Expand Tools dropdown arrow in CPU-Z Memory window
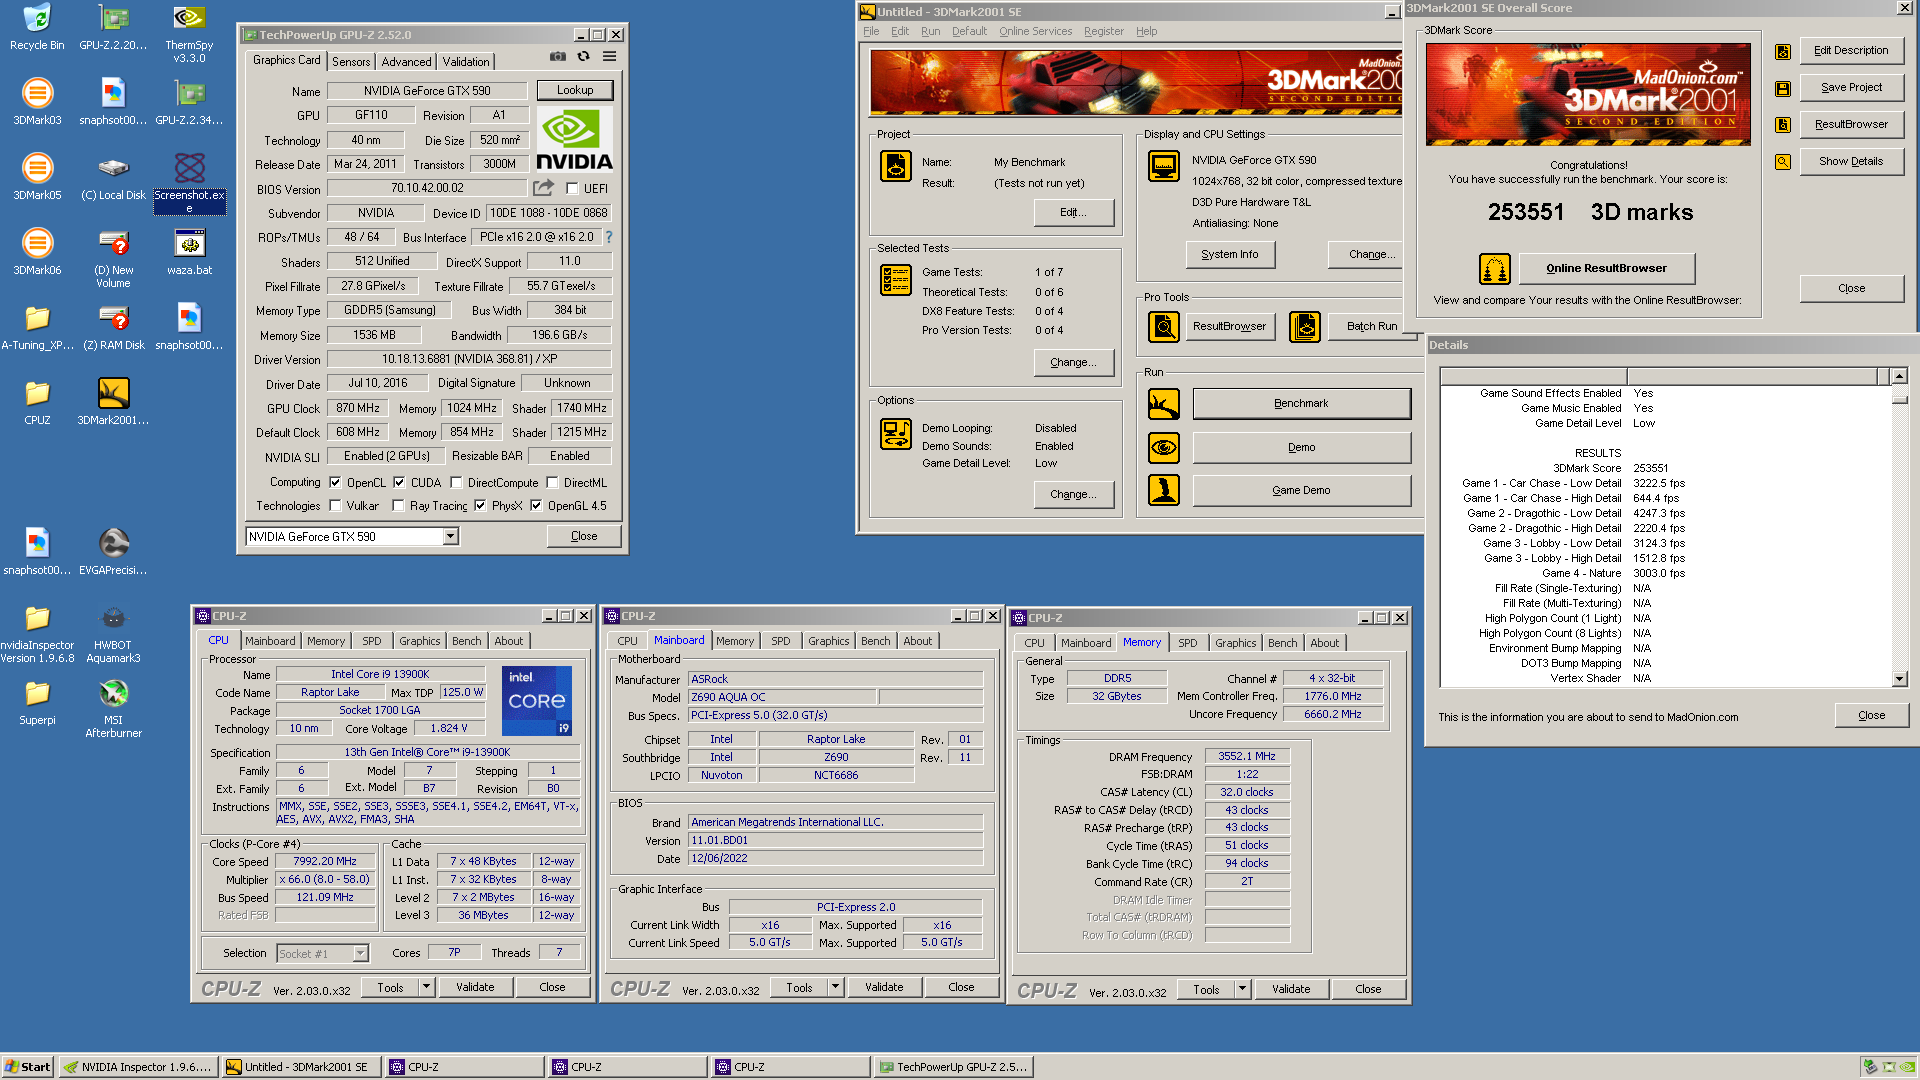This screenshot has height=1080, width=1920. pyautogui.click(x=1242, y=989)
